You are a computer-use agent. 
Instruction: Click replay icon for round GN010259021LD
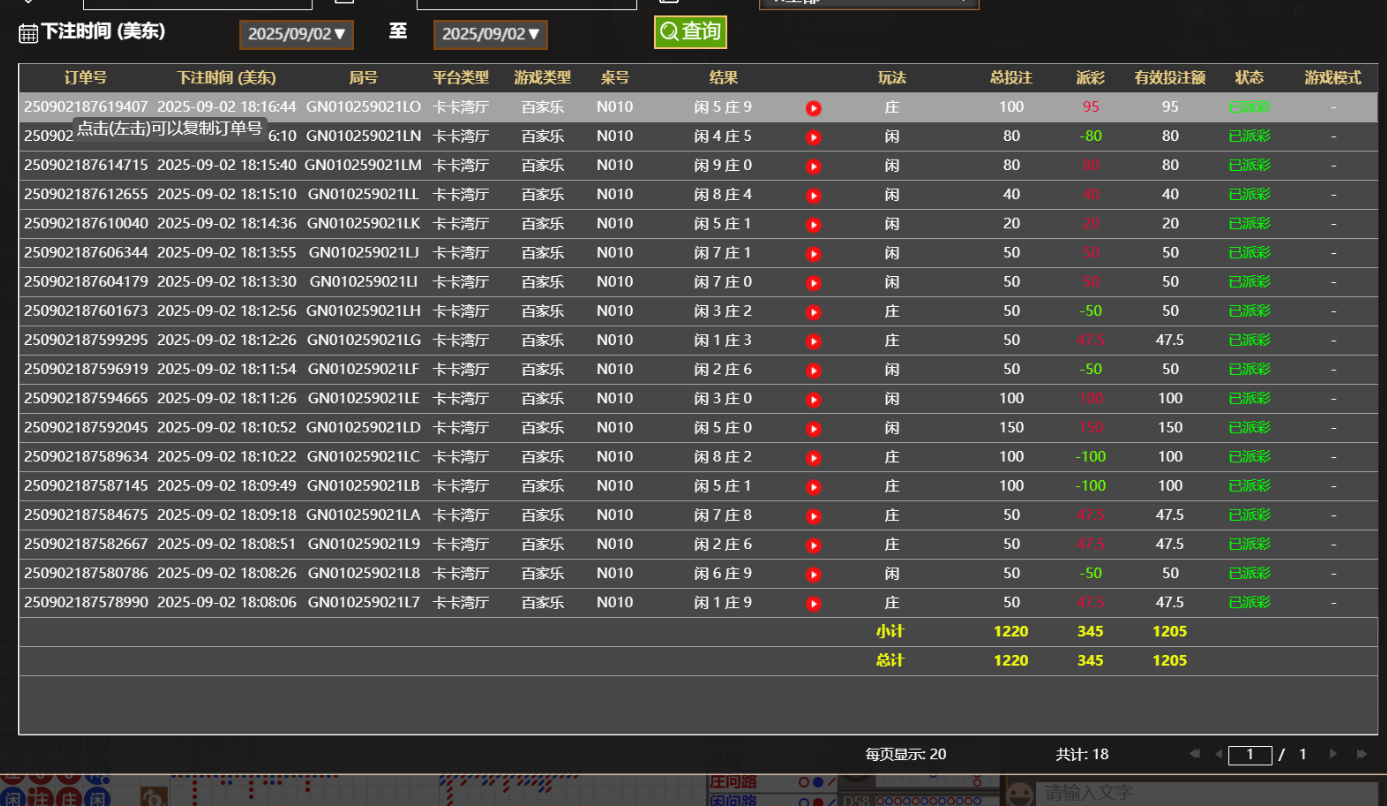pos(813,429)
